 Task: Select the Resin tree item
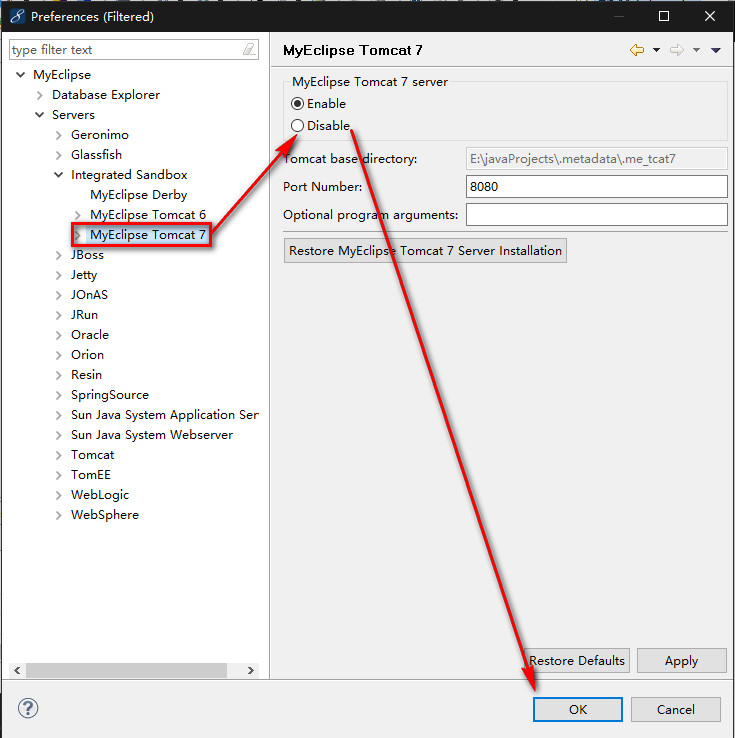point(86,375)
